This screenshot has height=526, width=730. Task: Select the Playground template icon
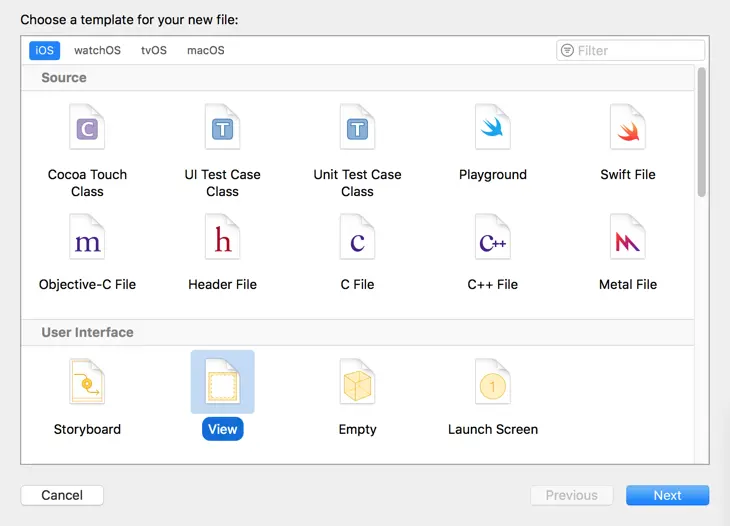pyautogui.click(x=492, y=129)
